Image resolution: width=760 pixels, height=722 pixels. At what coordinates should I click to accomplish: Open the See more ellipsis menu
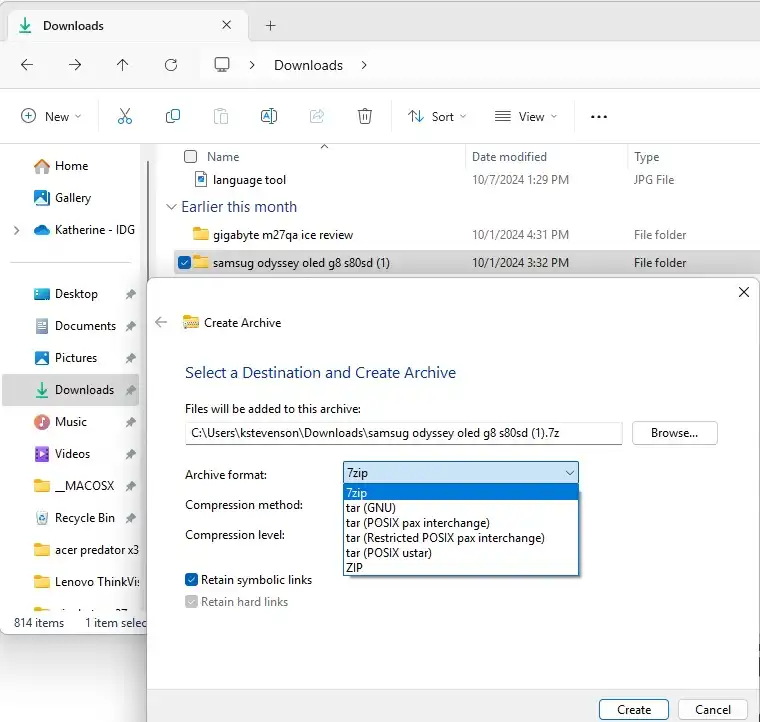599,117
